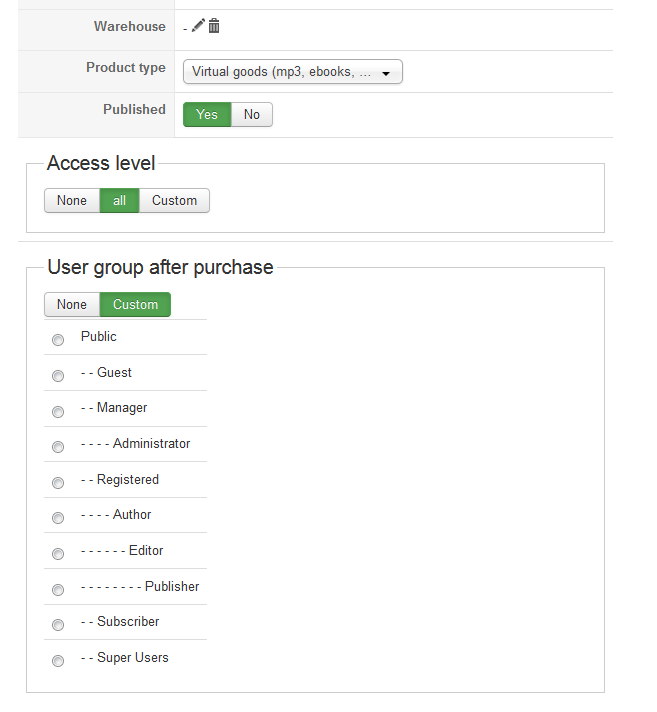Image resolution: width=657 pixels, height=712 pixels.
Task: Select the Author radio button
Action: 58,518
